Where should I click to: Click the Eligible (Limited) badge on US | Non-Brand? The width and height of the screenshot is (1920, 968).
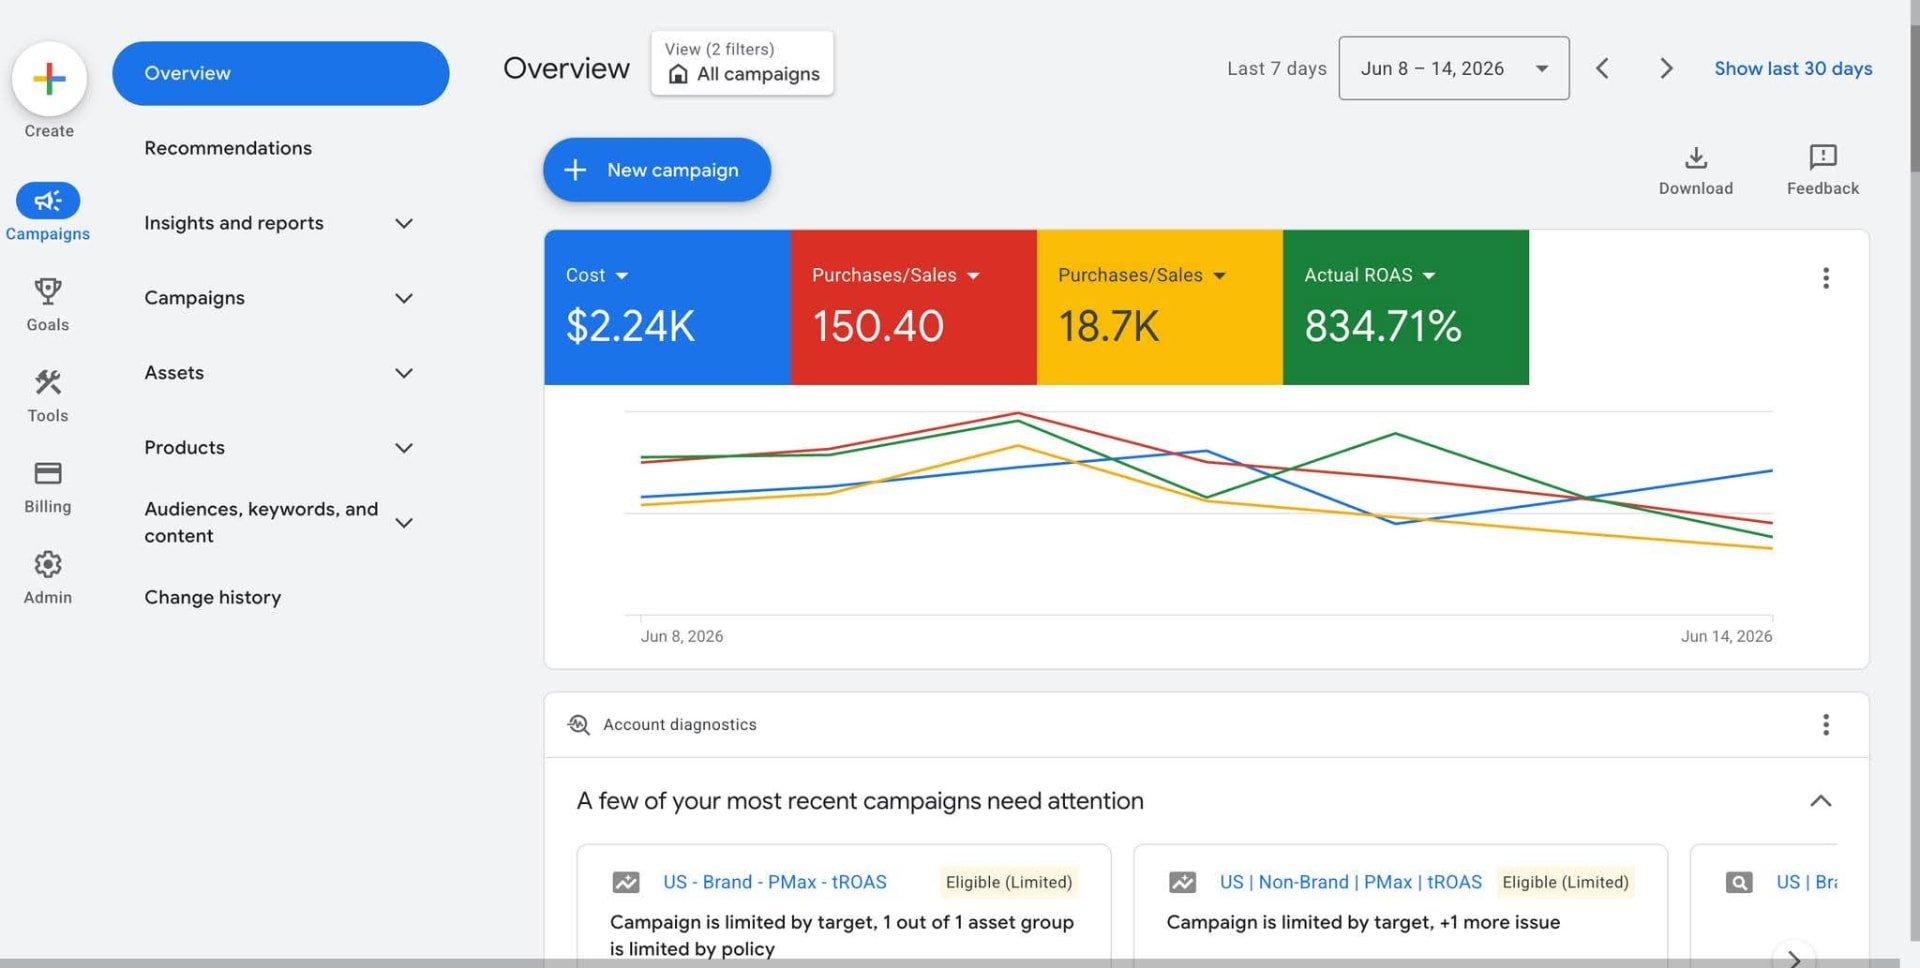[1565, 882]
